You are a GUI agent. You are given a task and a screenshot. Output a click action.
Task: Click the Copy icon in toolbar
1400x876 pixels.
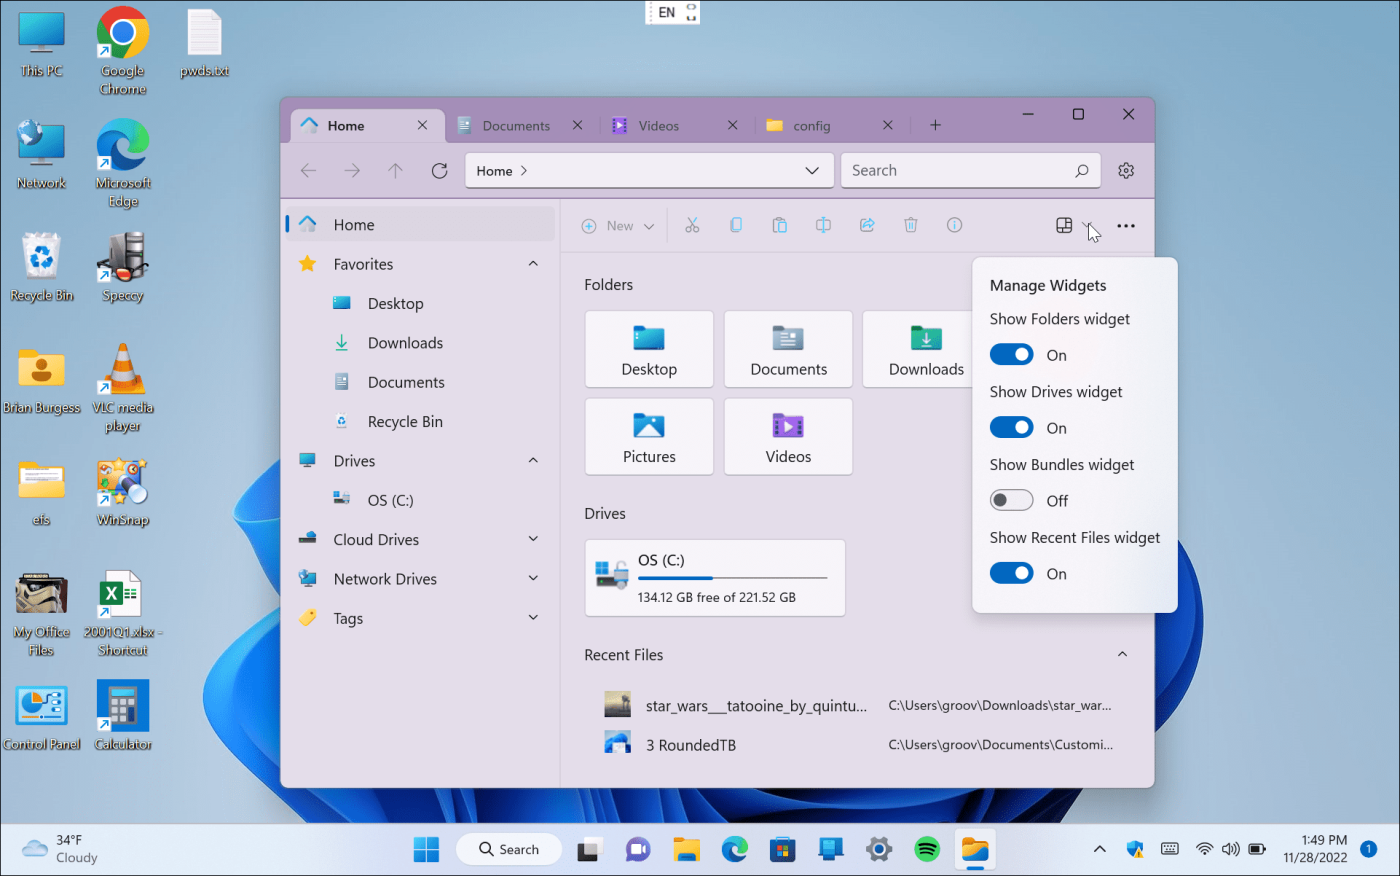[x=736, y=226]
